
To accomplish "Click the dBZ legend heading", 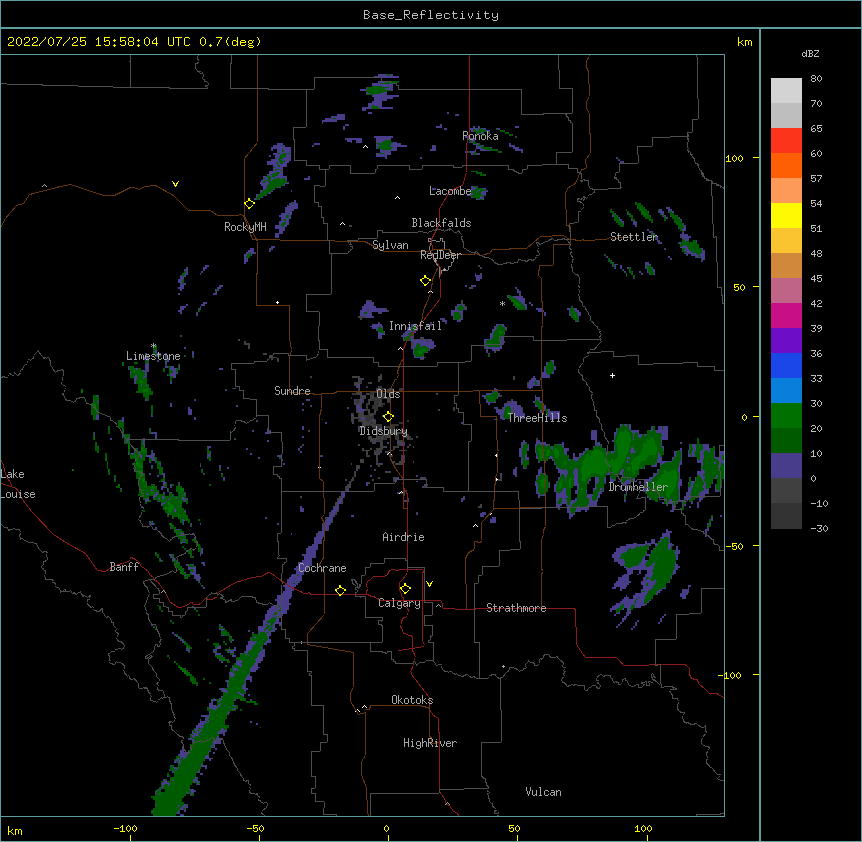I will coord(810,53).
